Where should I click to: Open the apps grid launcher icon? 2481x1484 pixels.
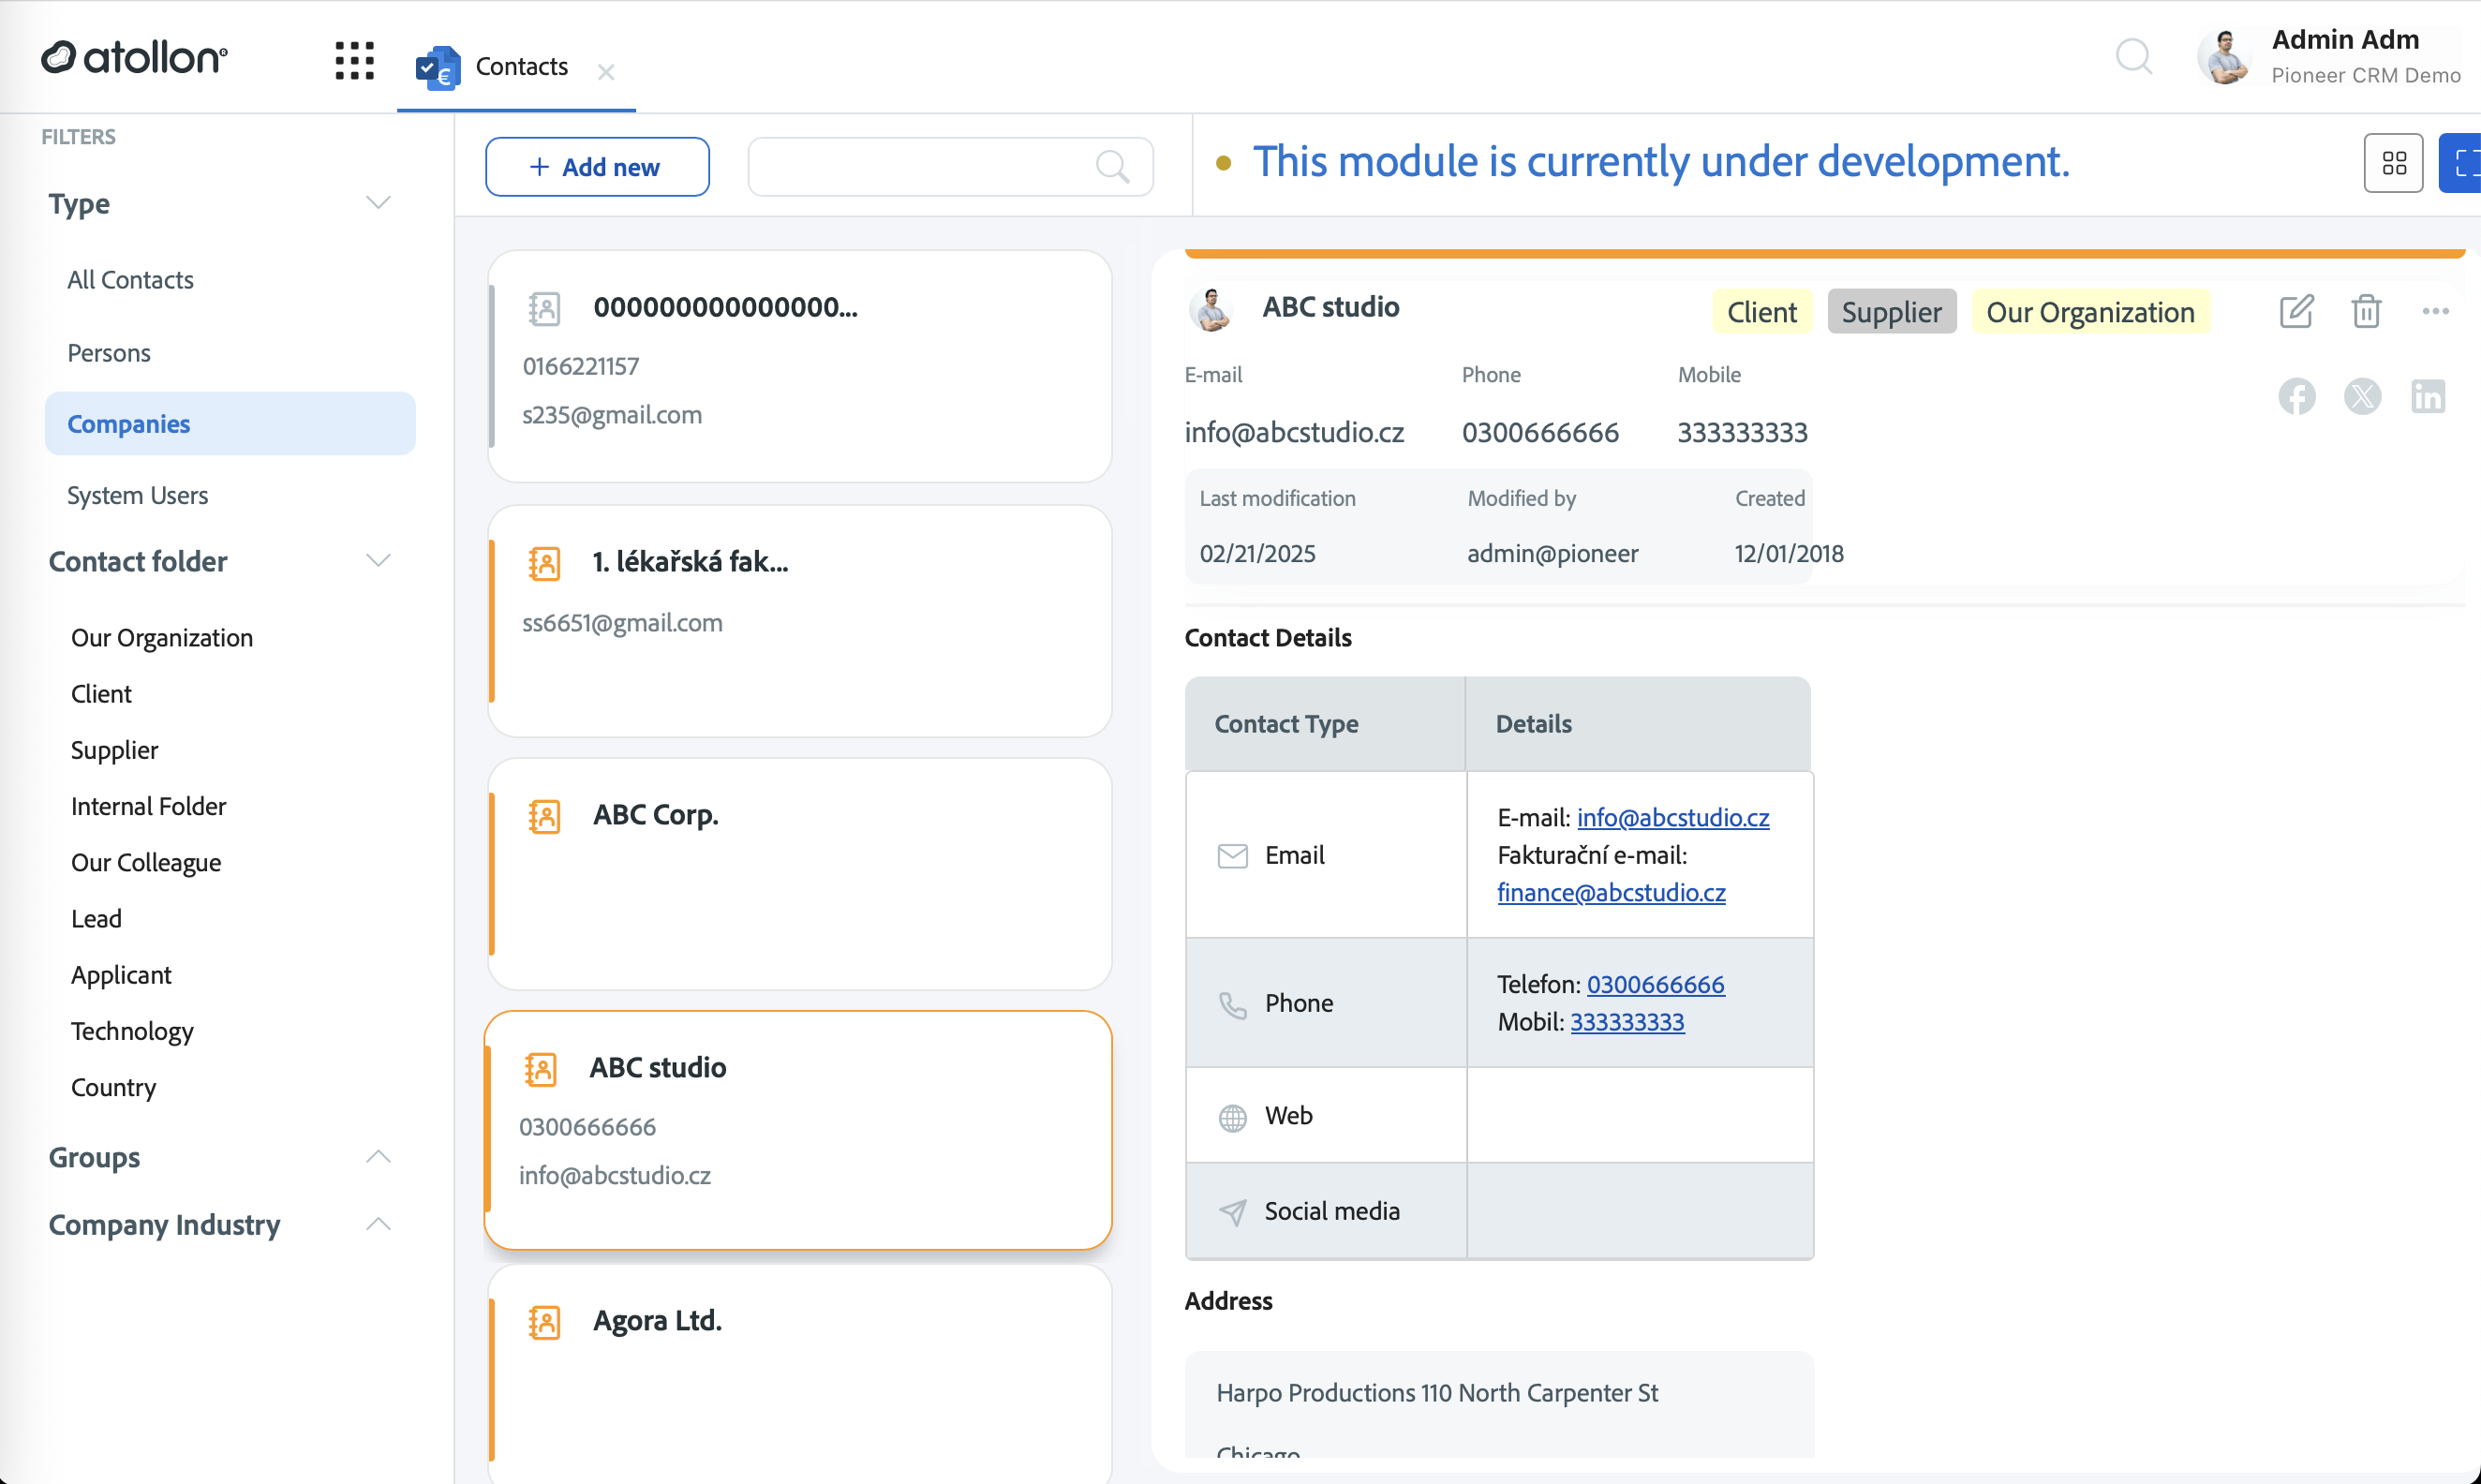point(354,60)
